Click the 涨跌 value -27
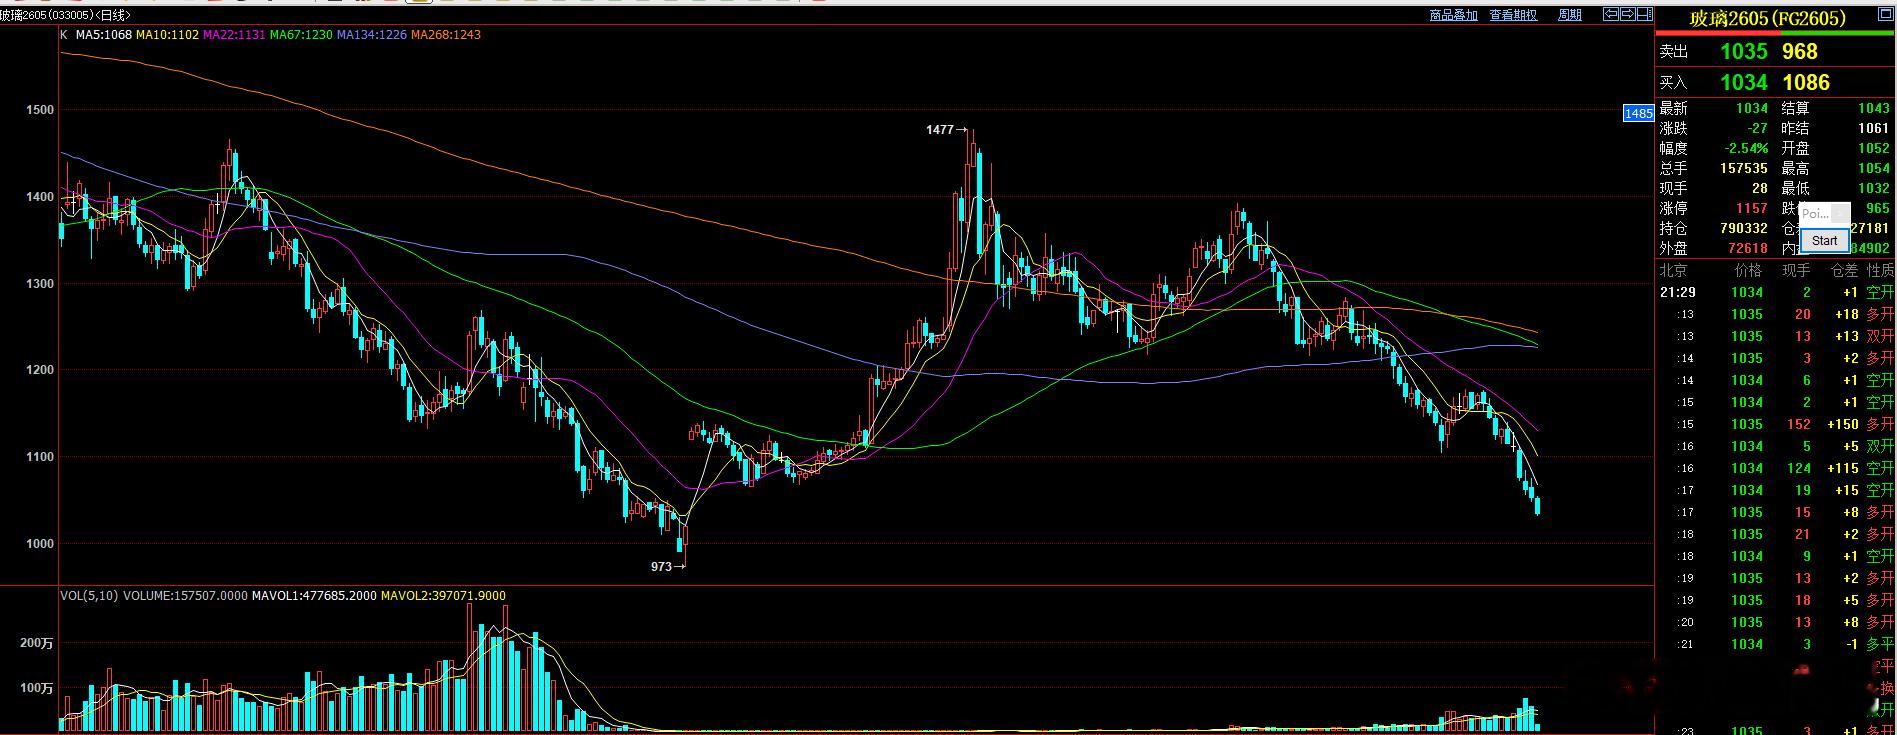 (1757, 129)
